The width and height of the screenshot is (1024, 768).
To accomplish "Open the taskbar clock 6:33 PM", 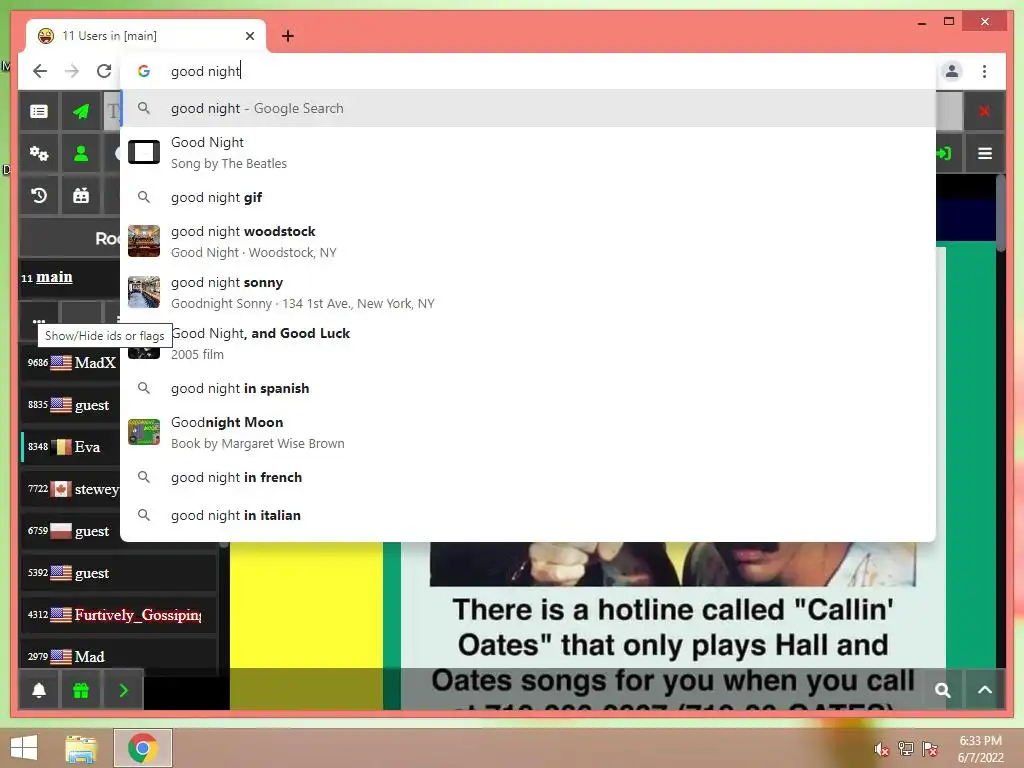I will pyautogui.click(x=980, y=749).
